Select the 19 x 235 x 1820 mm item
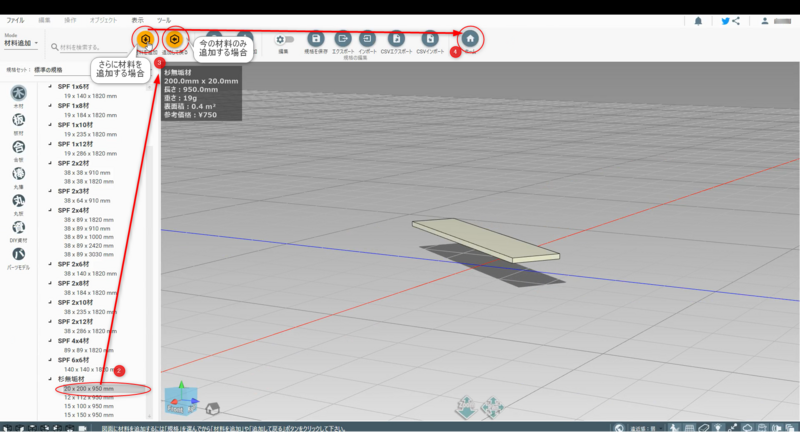Screen dimensions: 800x434 [x=90, y=135]
